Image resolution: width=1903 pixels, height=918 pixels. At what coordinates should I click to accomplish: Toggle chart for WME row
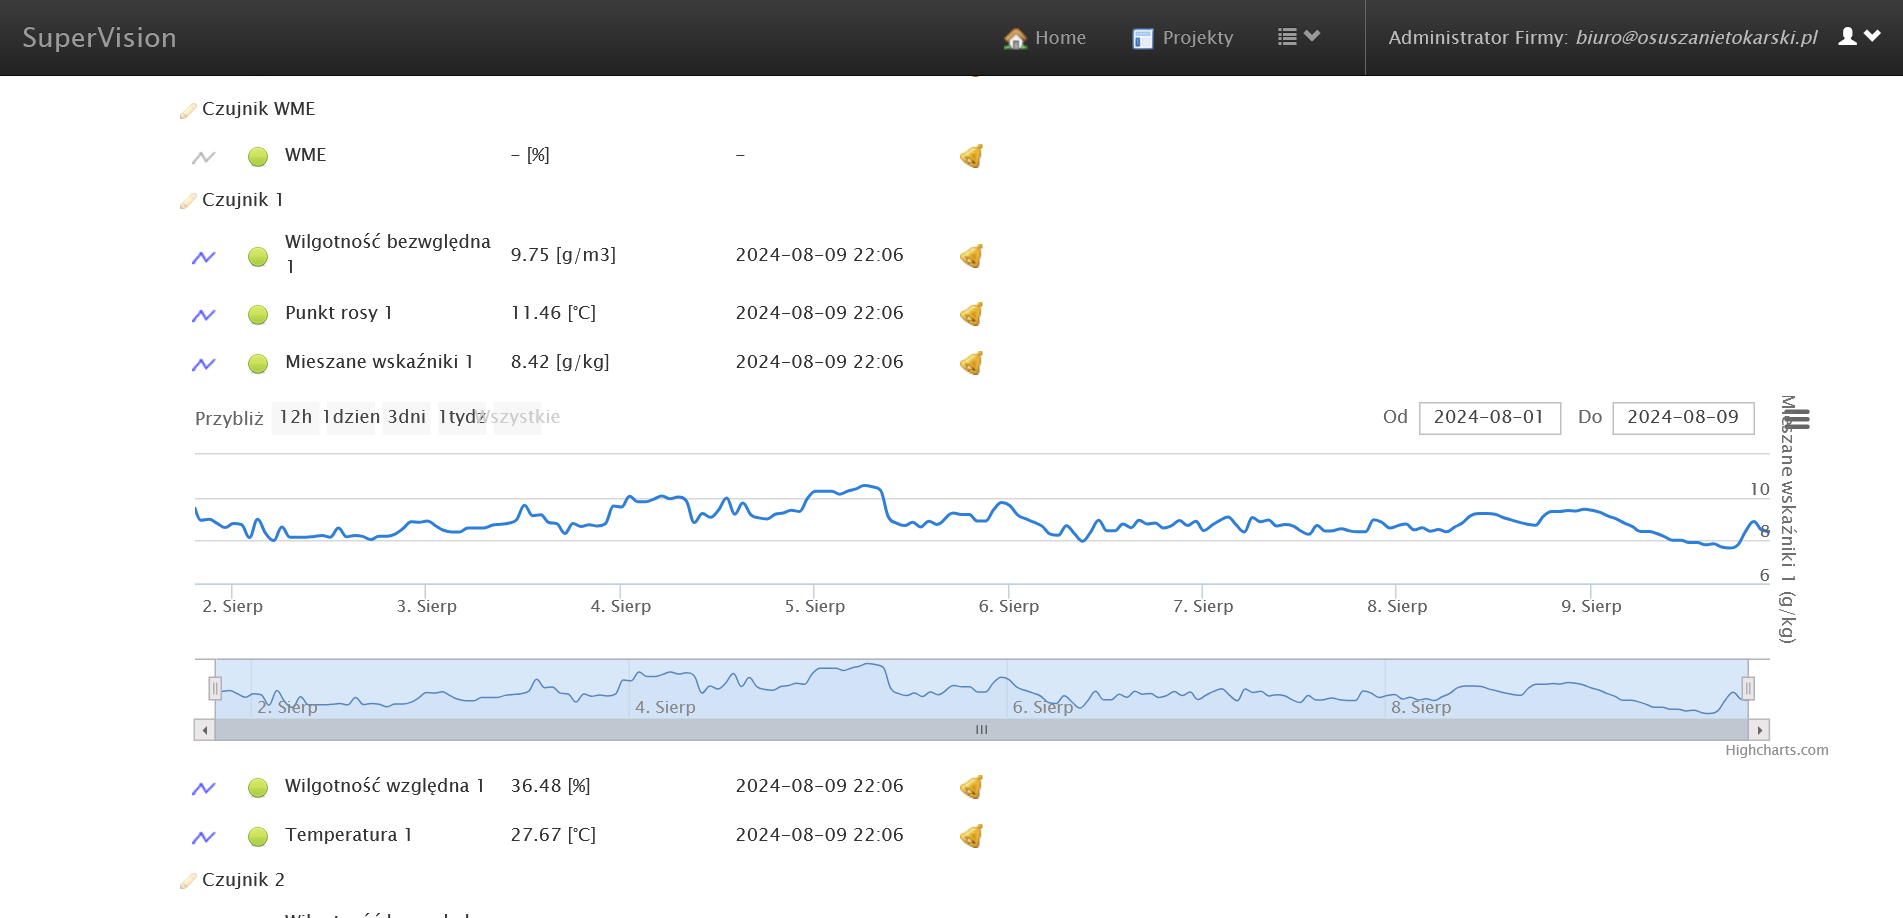coord(204,157)
